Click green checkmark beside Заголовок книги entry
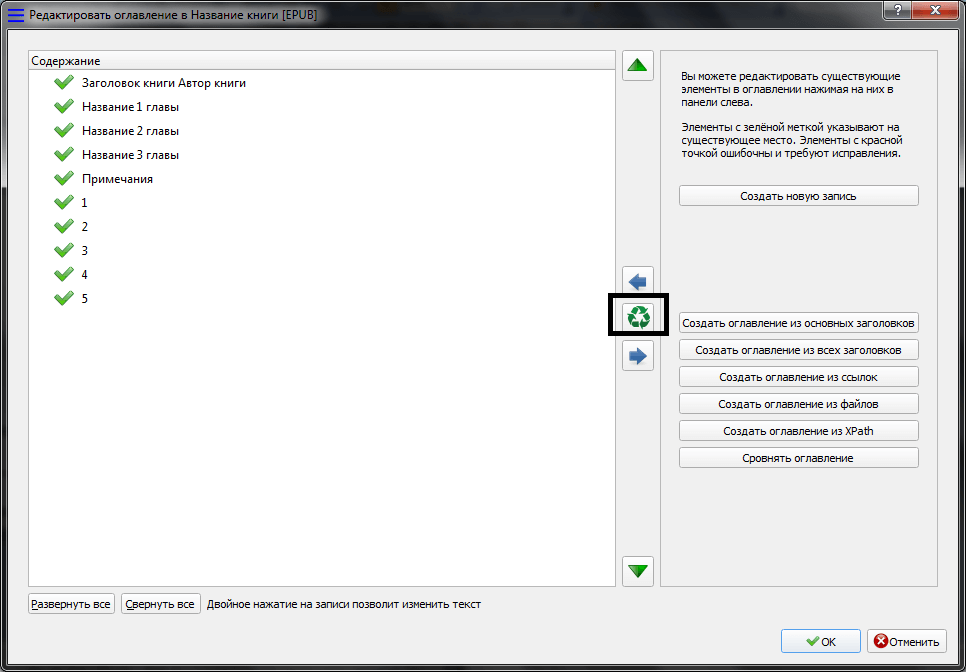Image resolution: width=966 pixels, height=672 pixels. [x=63, y=83]
